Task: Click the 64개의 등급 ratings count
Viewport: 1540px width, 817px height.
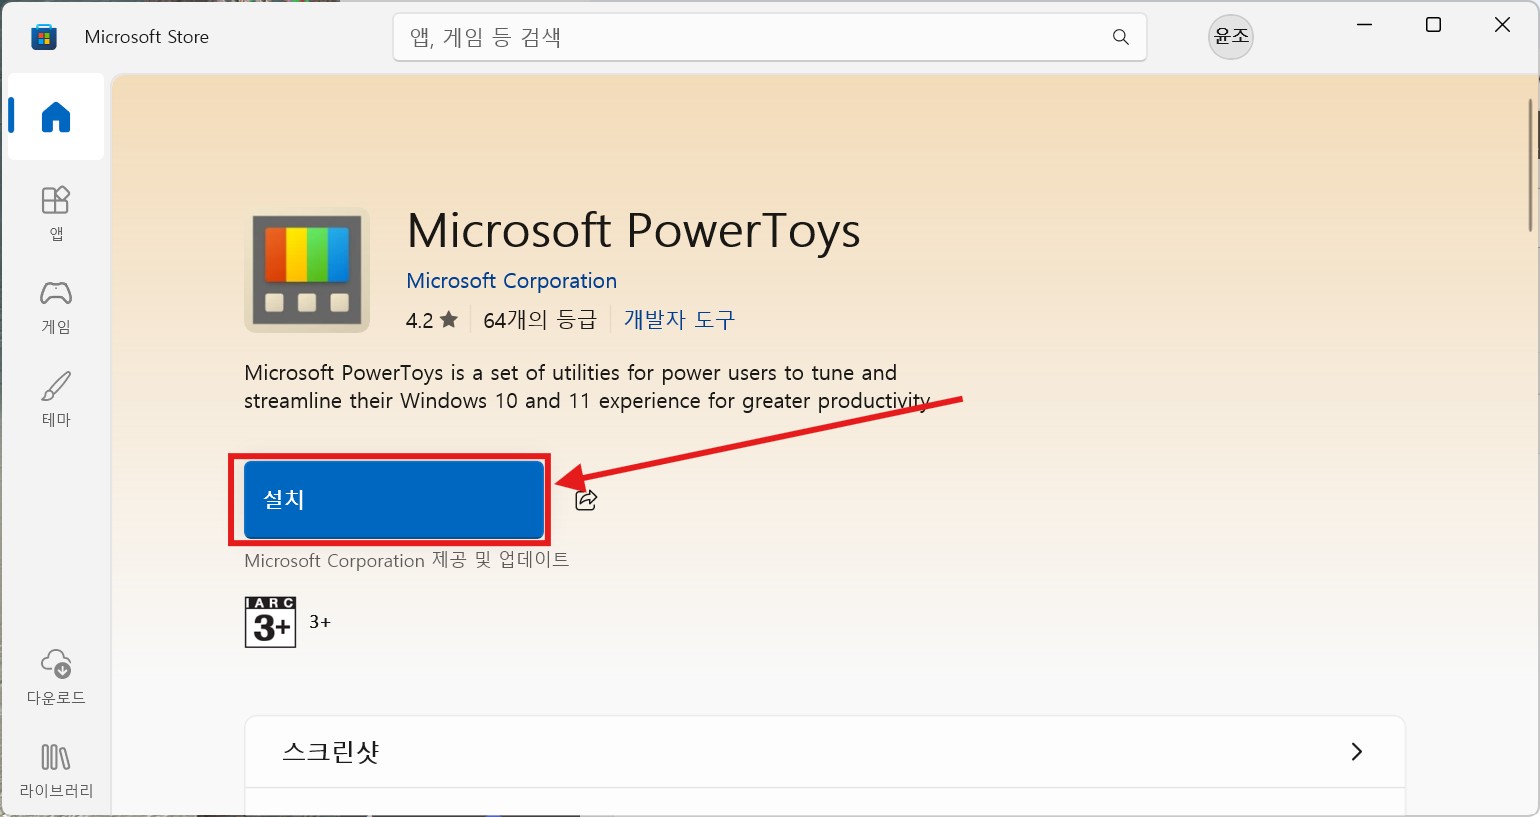Action: [540, 320]
